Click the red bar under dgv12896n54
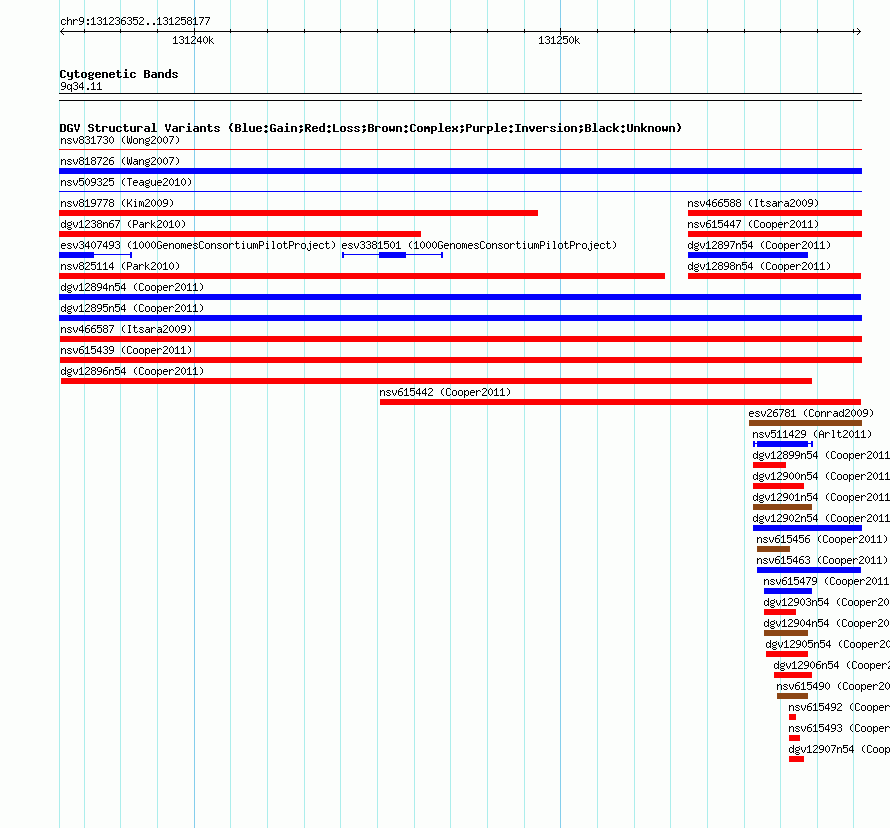890x828 pixels. [436, 381]
